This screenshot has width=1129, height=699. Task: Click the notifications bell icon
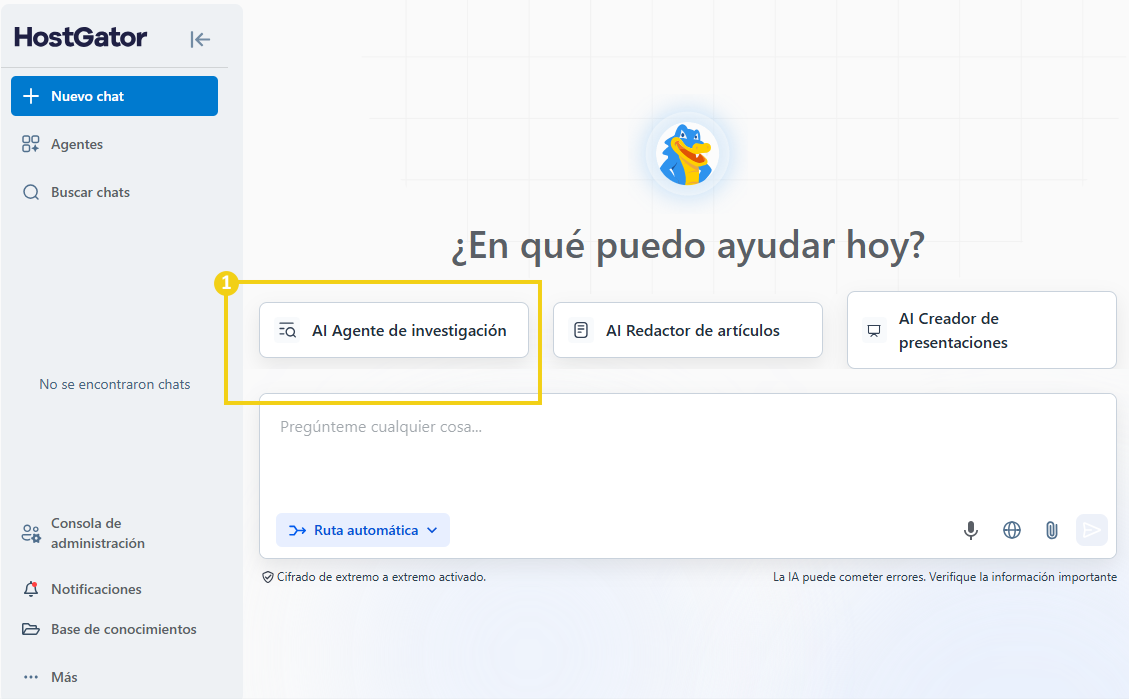coord(31,589)
